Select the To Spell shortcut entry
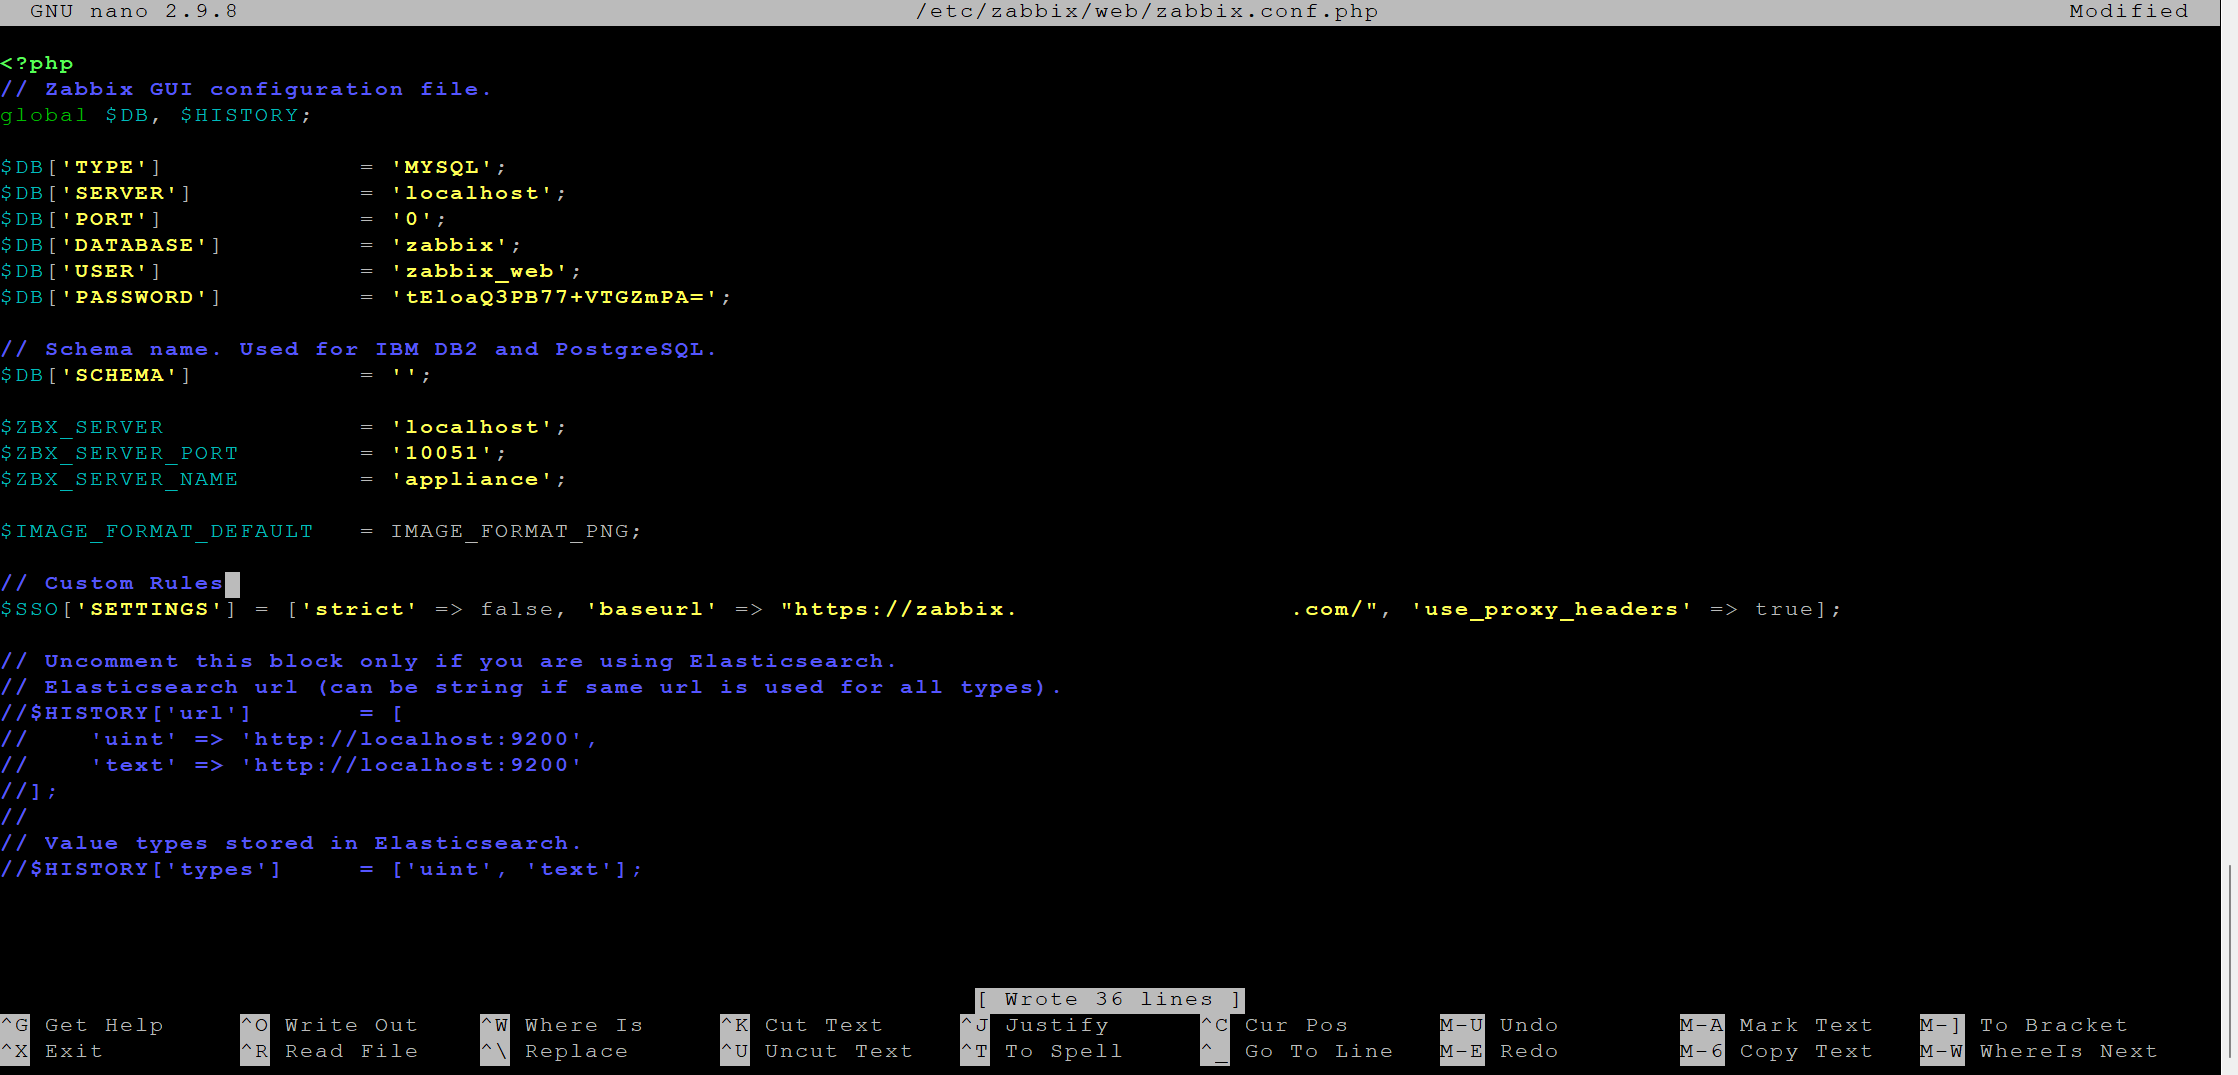Viewport: 2238px width, 1075px height. click(x=1042, y=1051)
